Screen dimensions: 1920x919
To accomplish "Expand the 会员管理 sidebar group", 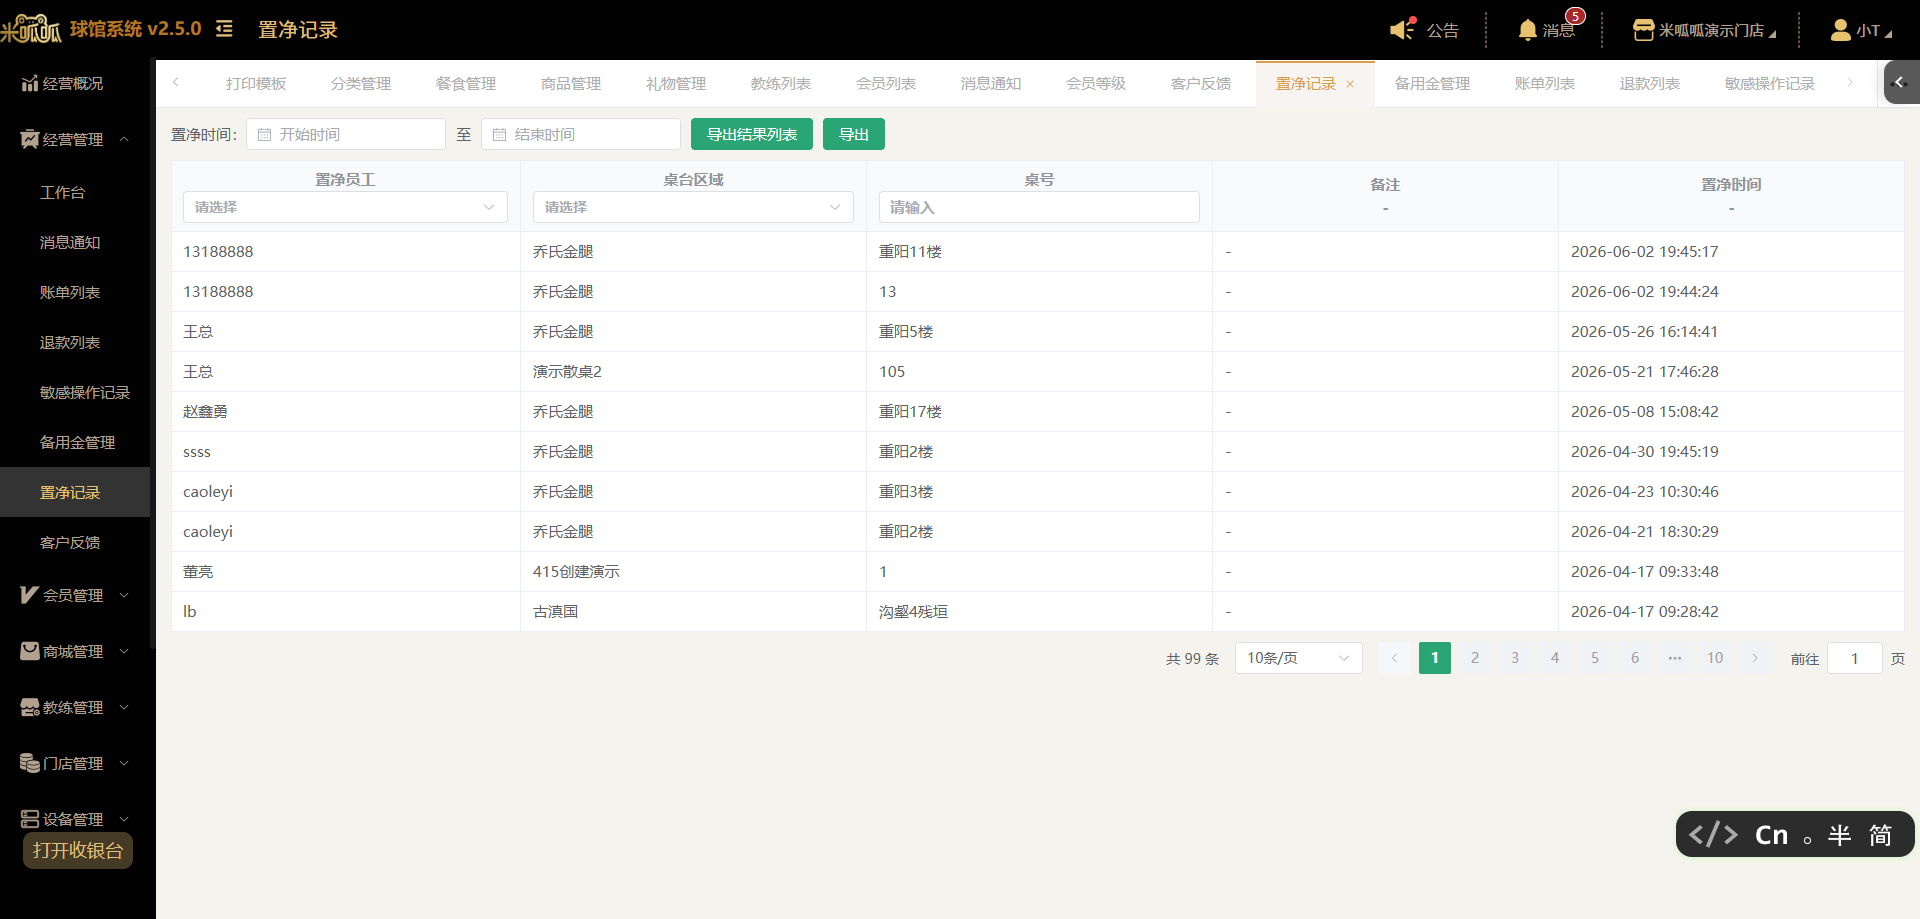I will coord(75,595).
